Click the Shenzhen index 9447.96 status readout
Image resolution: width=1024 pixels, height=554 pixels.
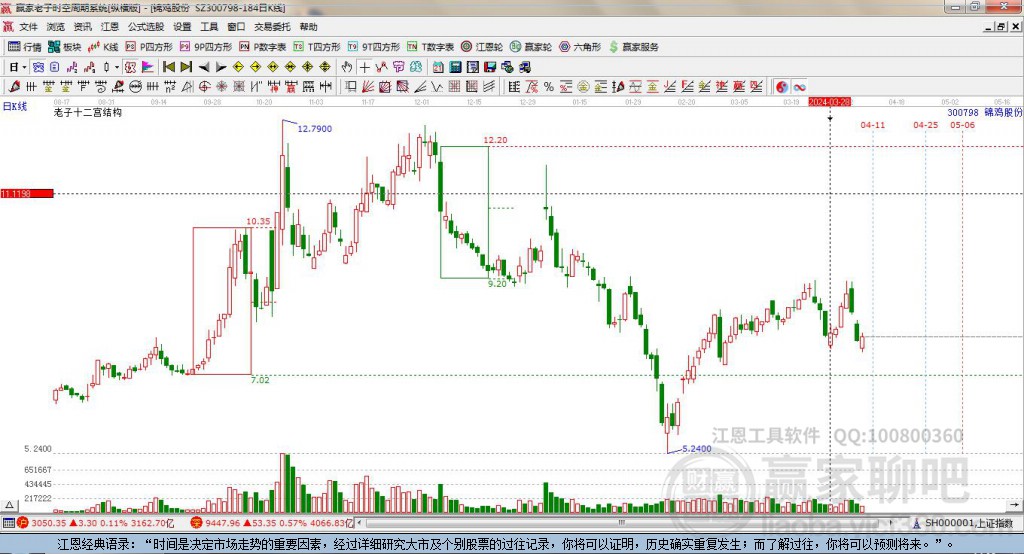pyautogui.click(x=273, y=523)
